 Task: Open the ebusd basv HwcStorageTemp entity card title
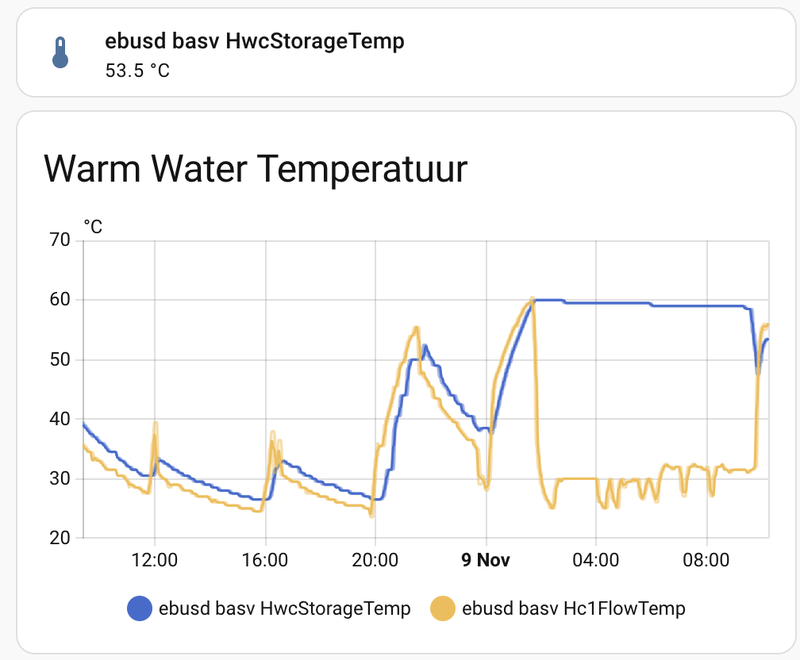click(254, 41)
